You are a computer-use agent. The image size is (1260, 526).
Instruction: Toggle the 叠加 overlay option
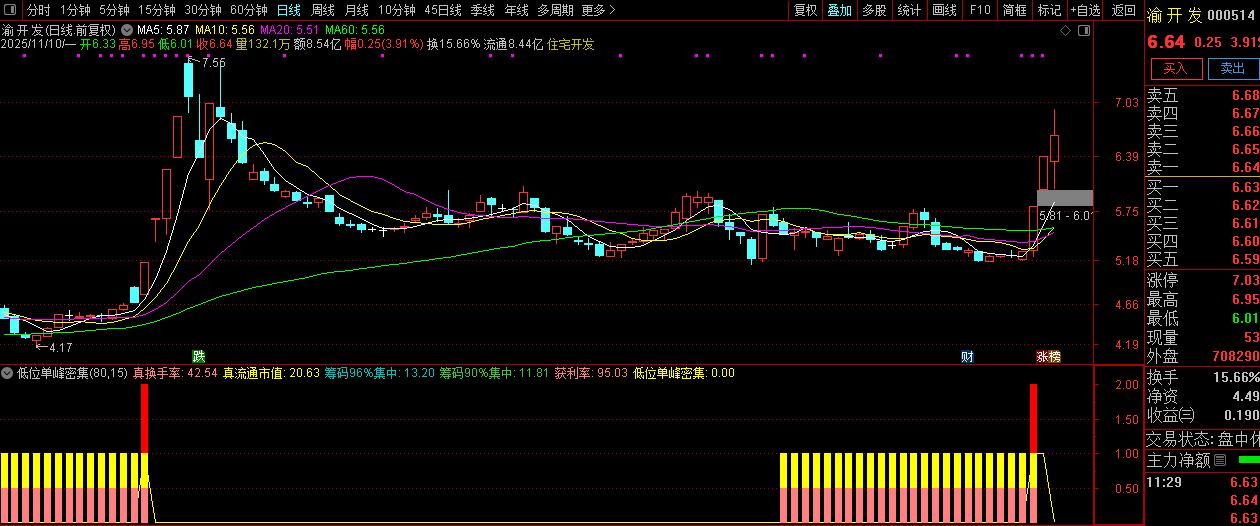tap(839, 10)
